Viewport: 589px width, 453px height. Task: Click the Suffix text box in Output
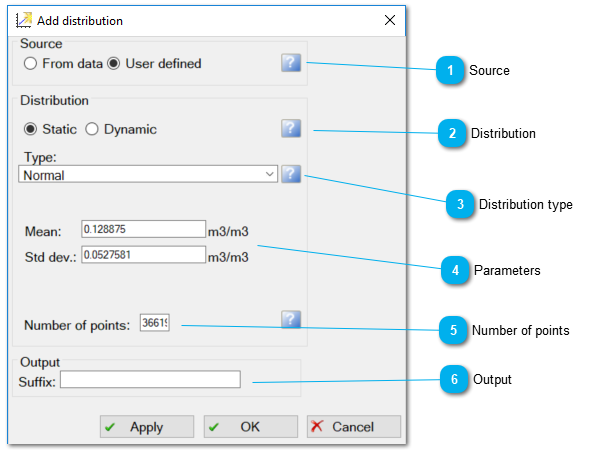[x=150, y=379]
